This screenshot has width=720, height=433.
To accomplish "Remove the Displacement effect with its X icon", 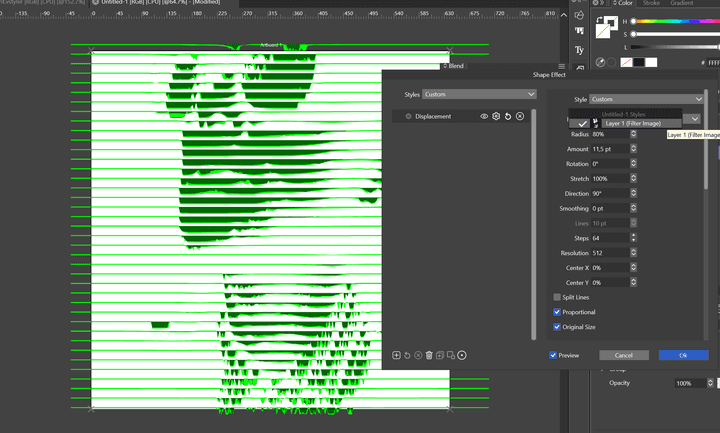I will (520, 117).
